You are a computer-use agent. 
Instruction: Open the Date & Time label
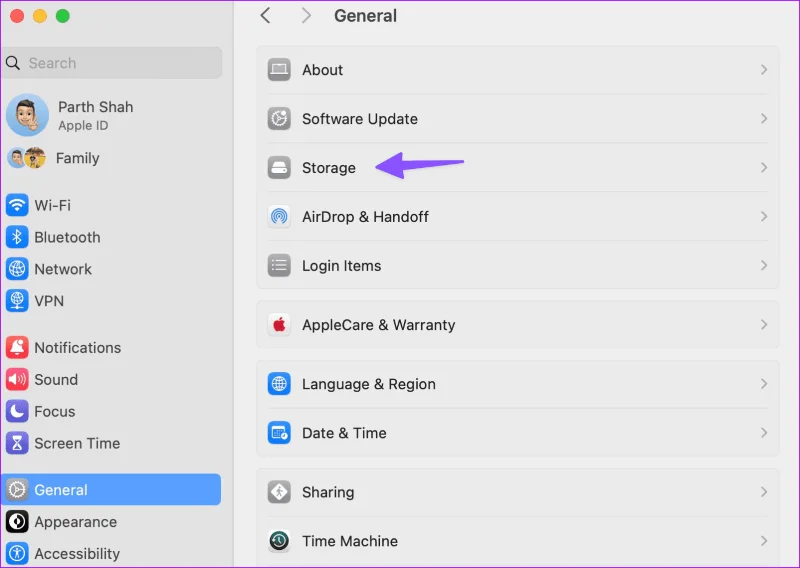[x=344, y=433]
